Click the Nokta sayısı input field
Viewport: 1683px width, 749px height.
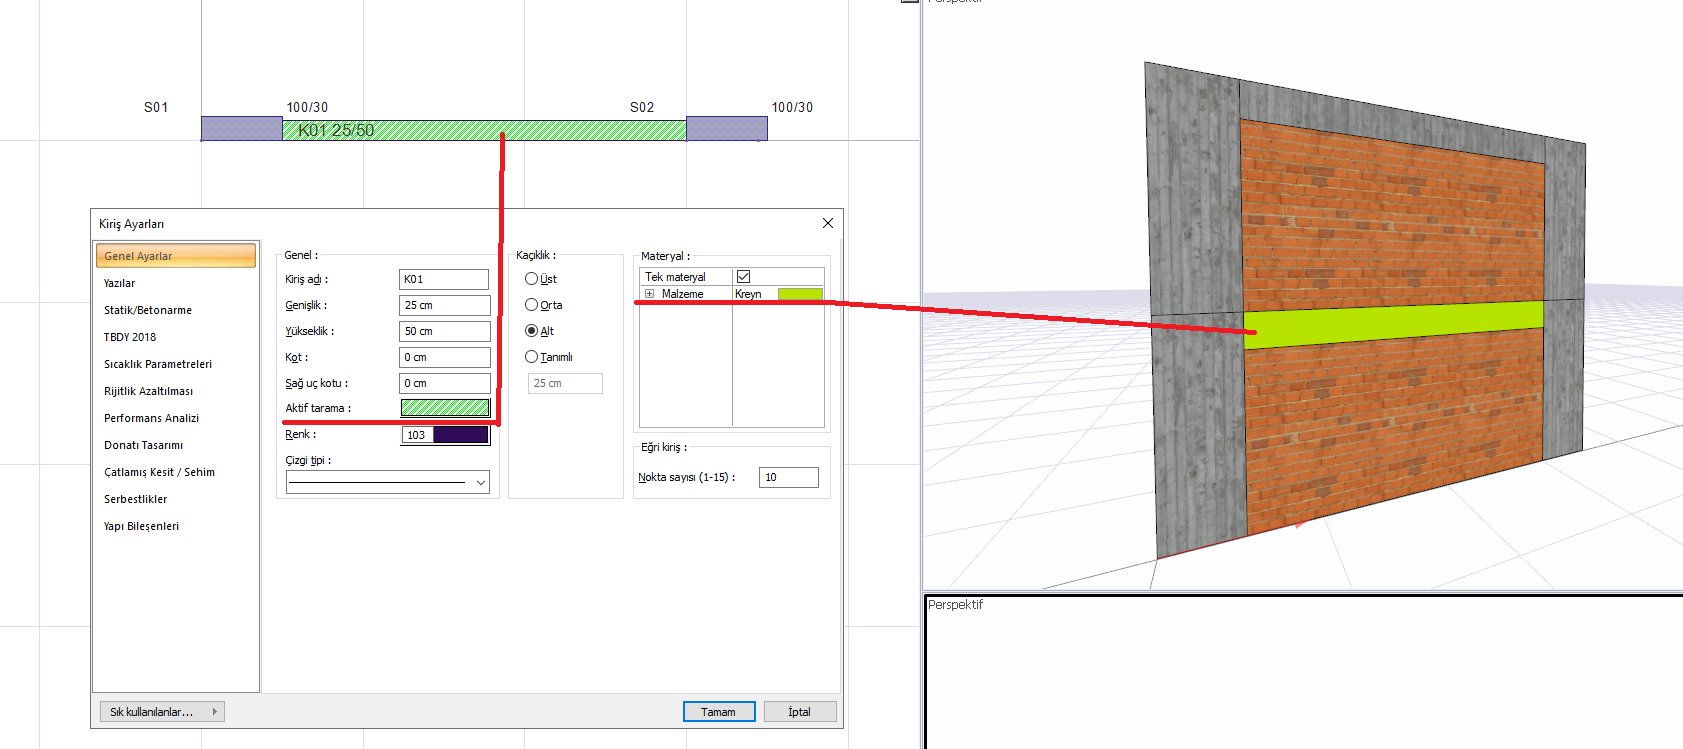click(x=788, y=478)
